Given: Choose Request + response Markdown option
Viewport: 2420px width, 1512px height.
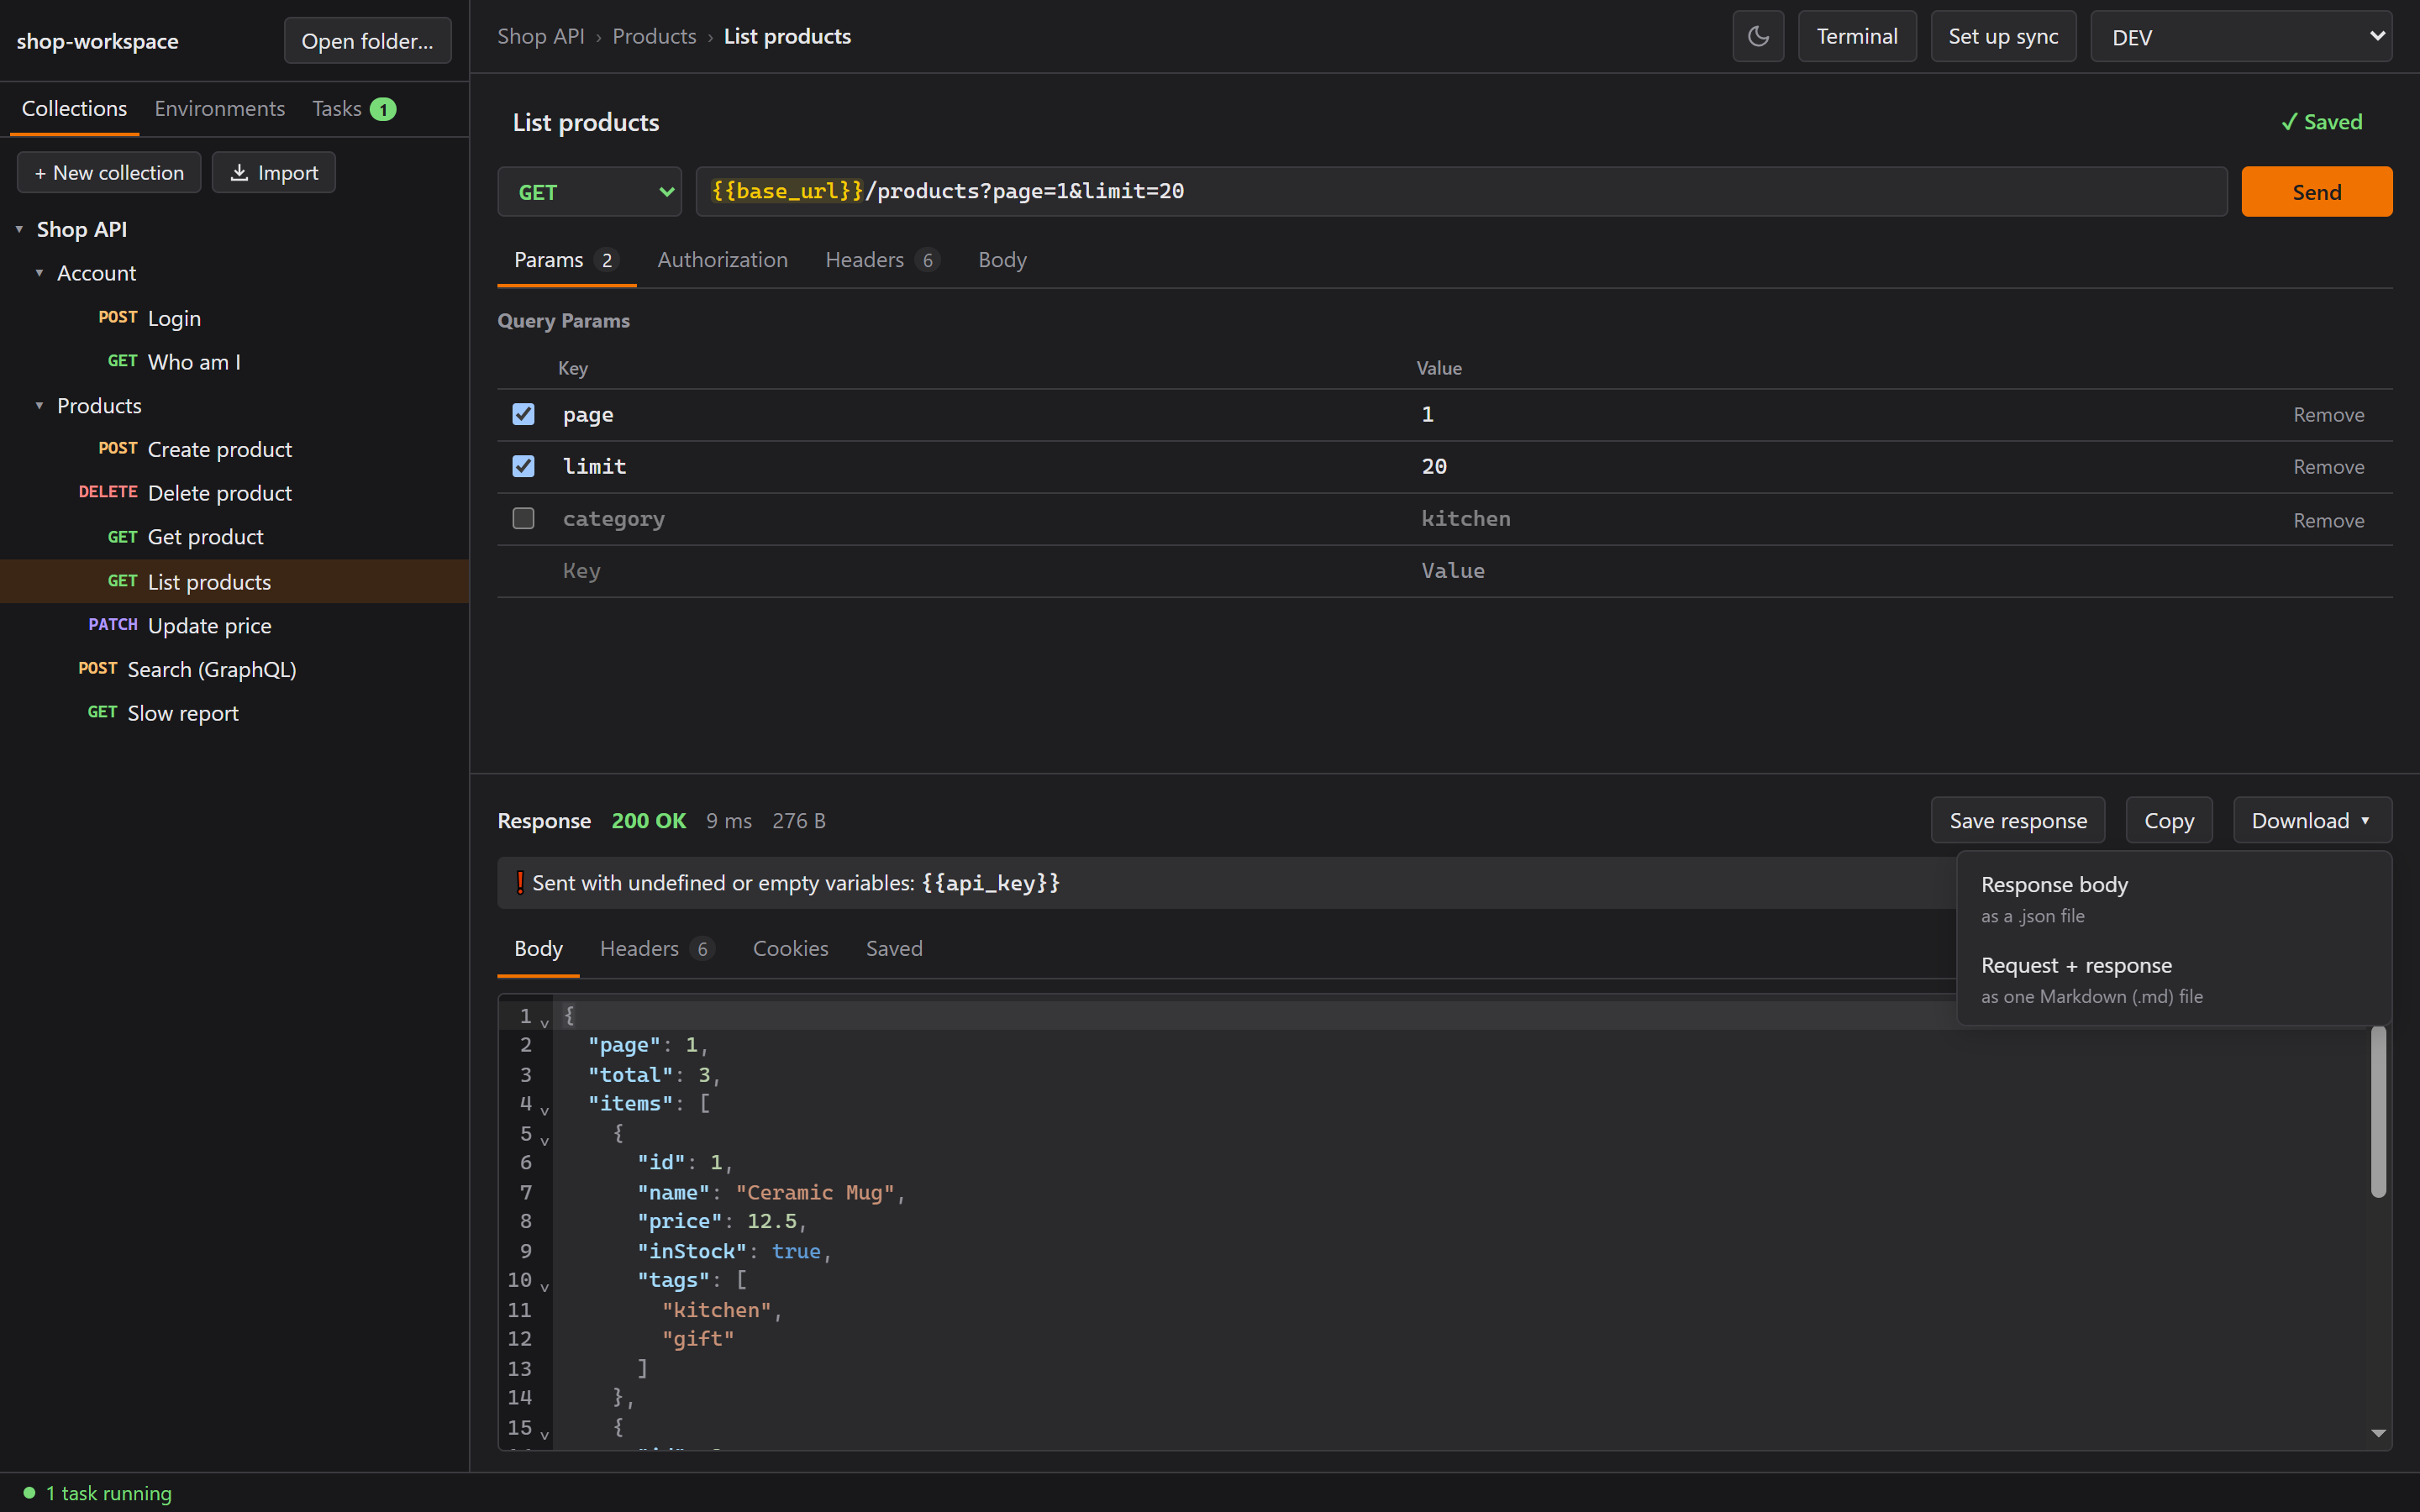Looking at the screenshot, I should click(x=2173, y=980).
